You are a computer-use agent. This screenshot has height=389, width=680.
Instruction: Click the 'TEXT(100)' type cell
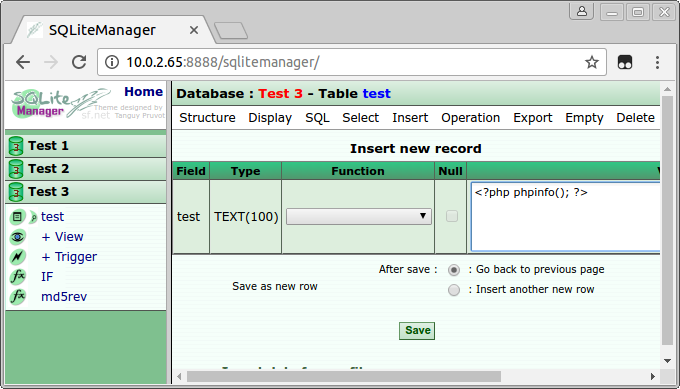[246, 216]
